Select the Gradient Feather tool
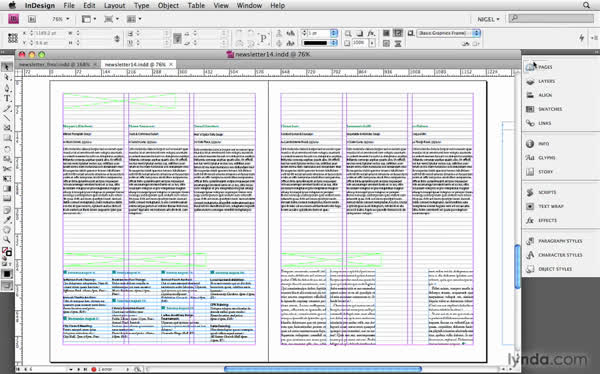 tap(7, 199)
